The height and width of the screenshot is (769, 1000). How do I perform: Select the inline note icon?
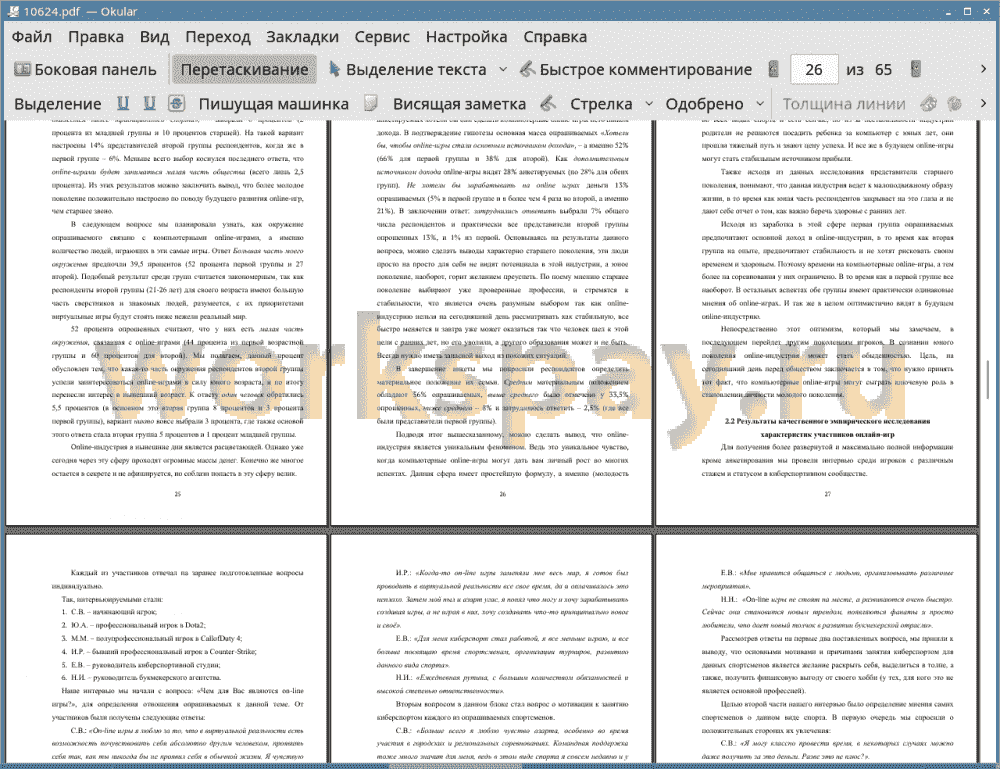pyautogui.click(x=371, y=103)
